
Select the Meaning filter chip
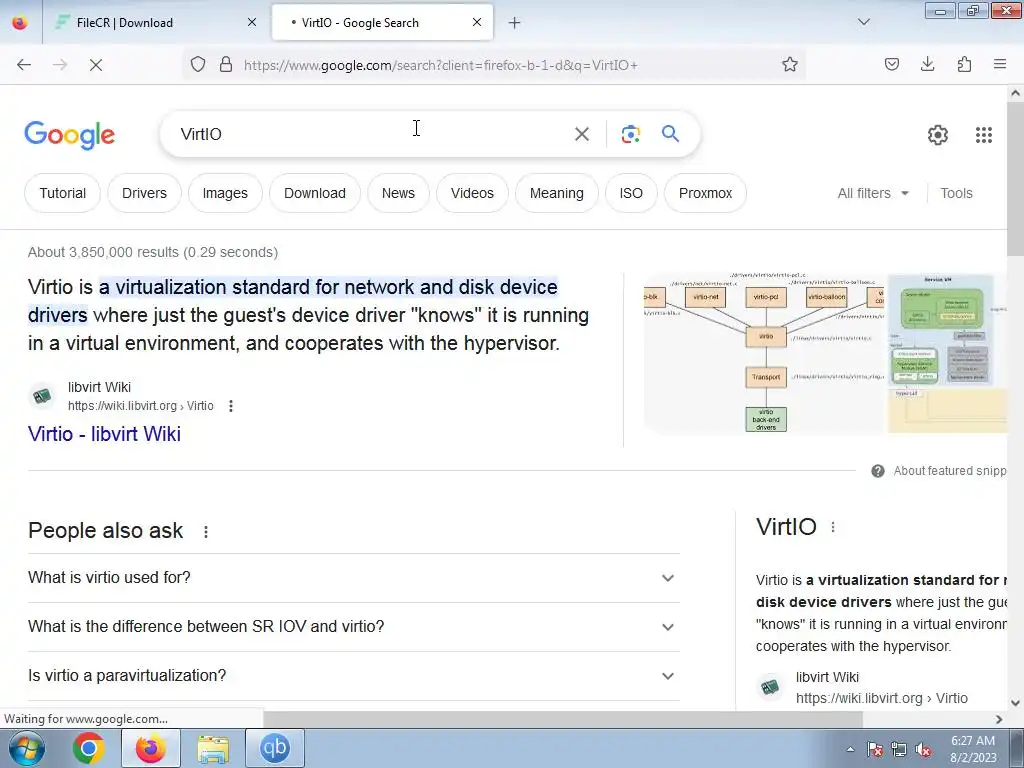pyautogui.click(x=556, y=193)
